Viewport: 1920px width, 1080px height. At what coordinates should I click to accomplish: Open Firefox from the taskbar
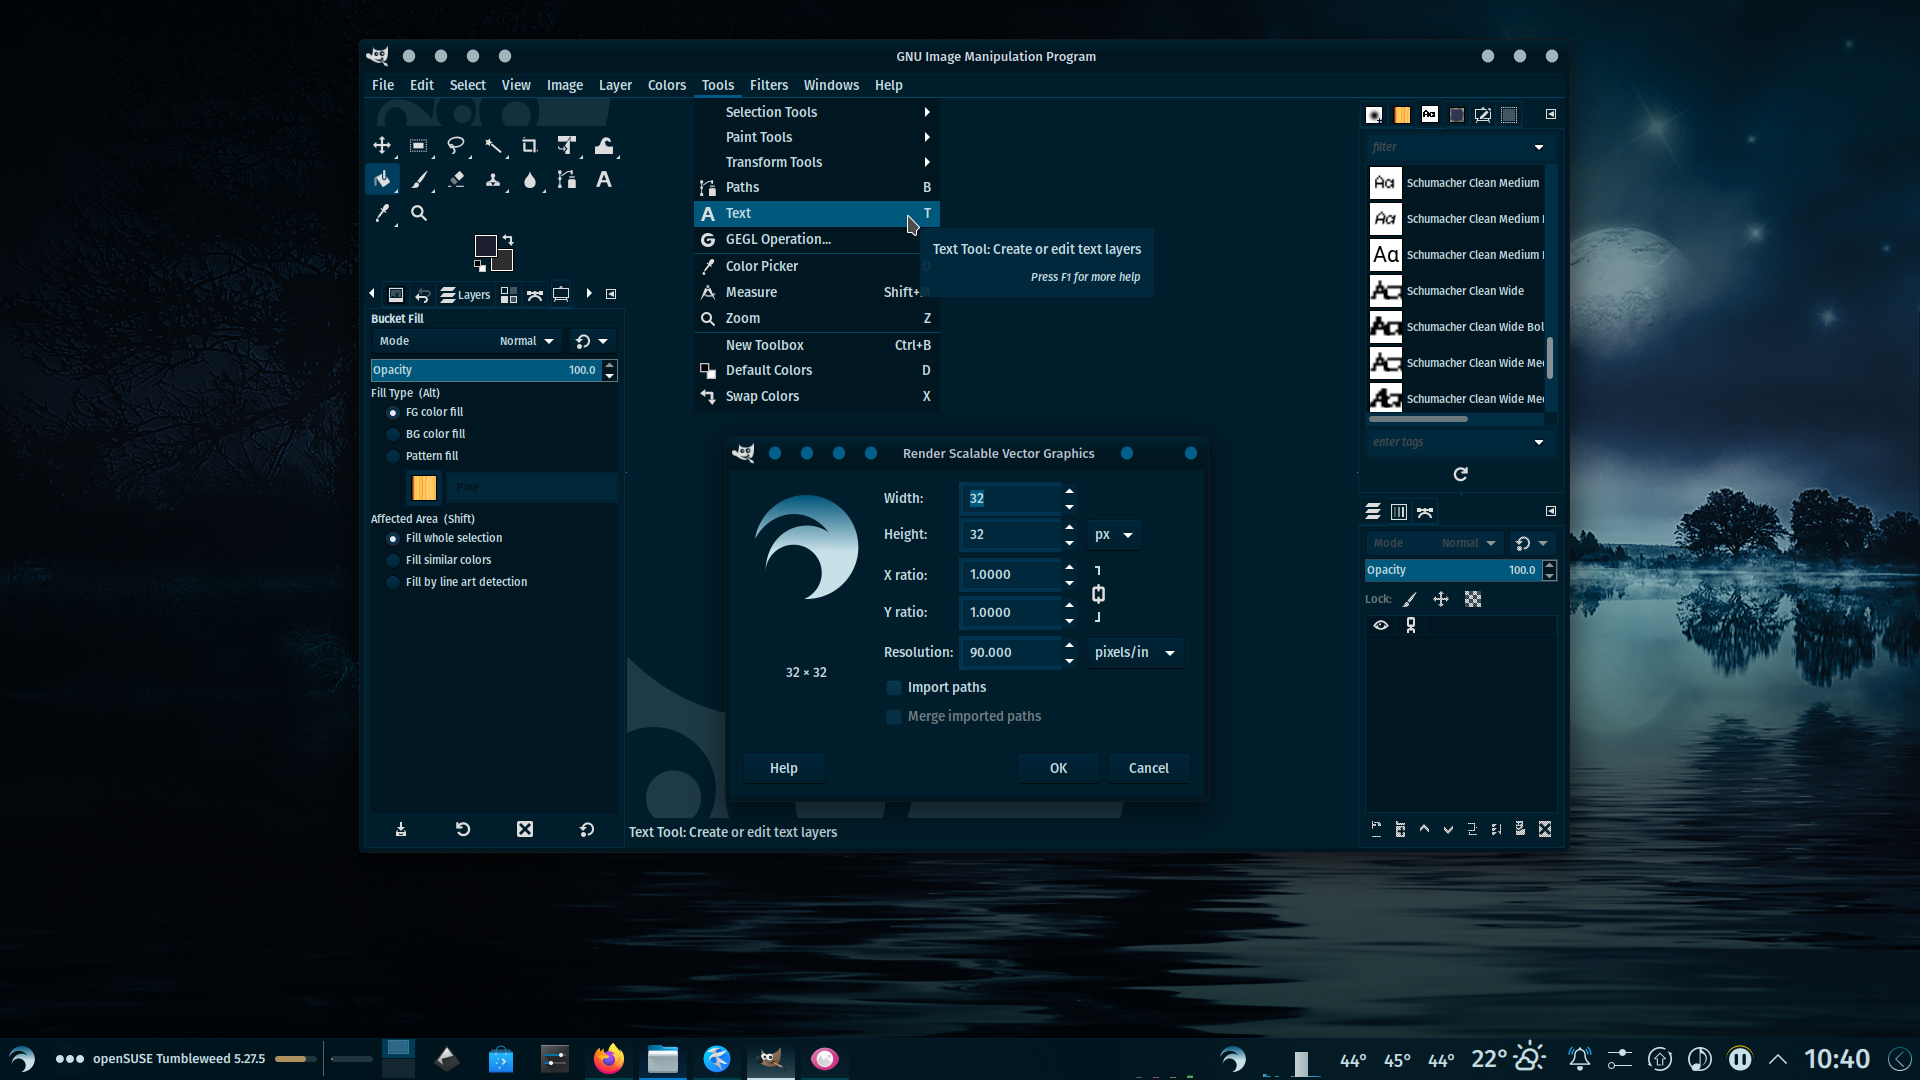[x=608, y=1059]
